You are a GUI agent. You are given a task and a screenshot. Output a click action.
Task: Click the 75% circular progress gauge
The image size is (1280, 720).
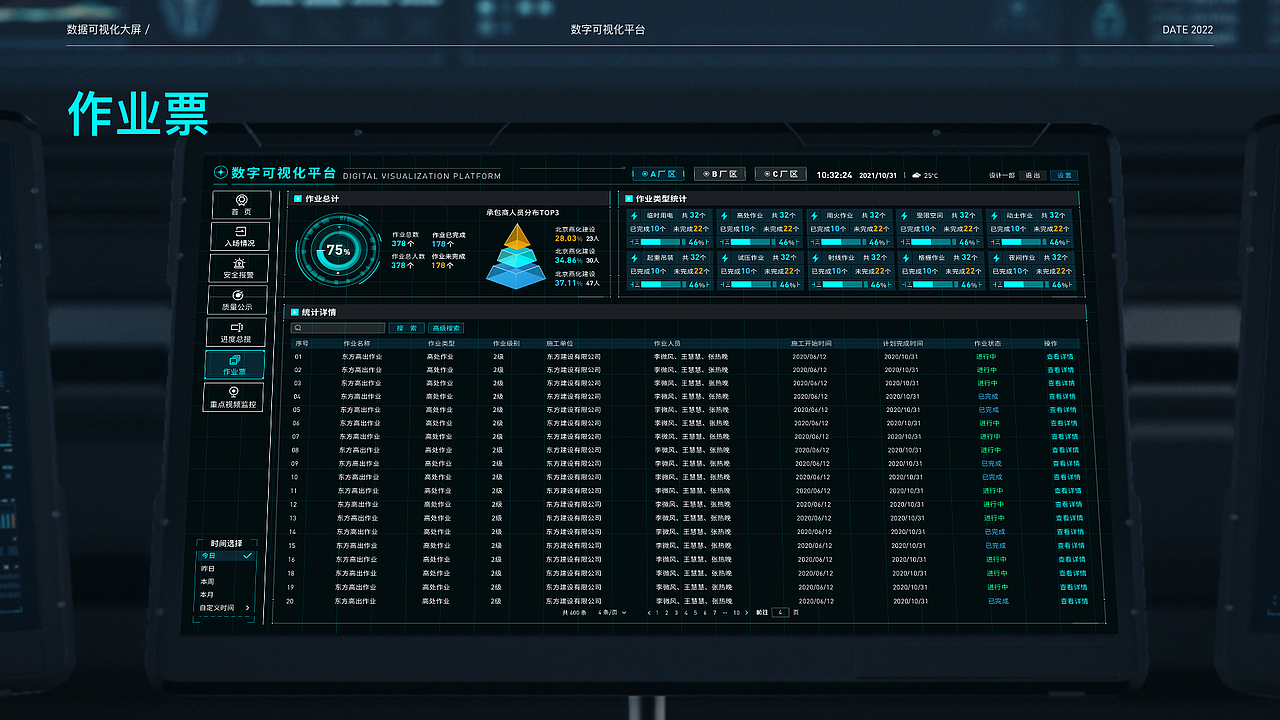tap(338, 251)
